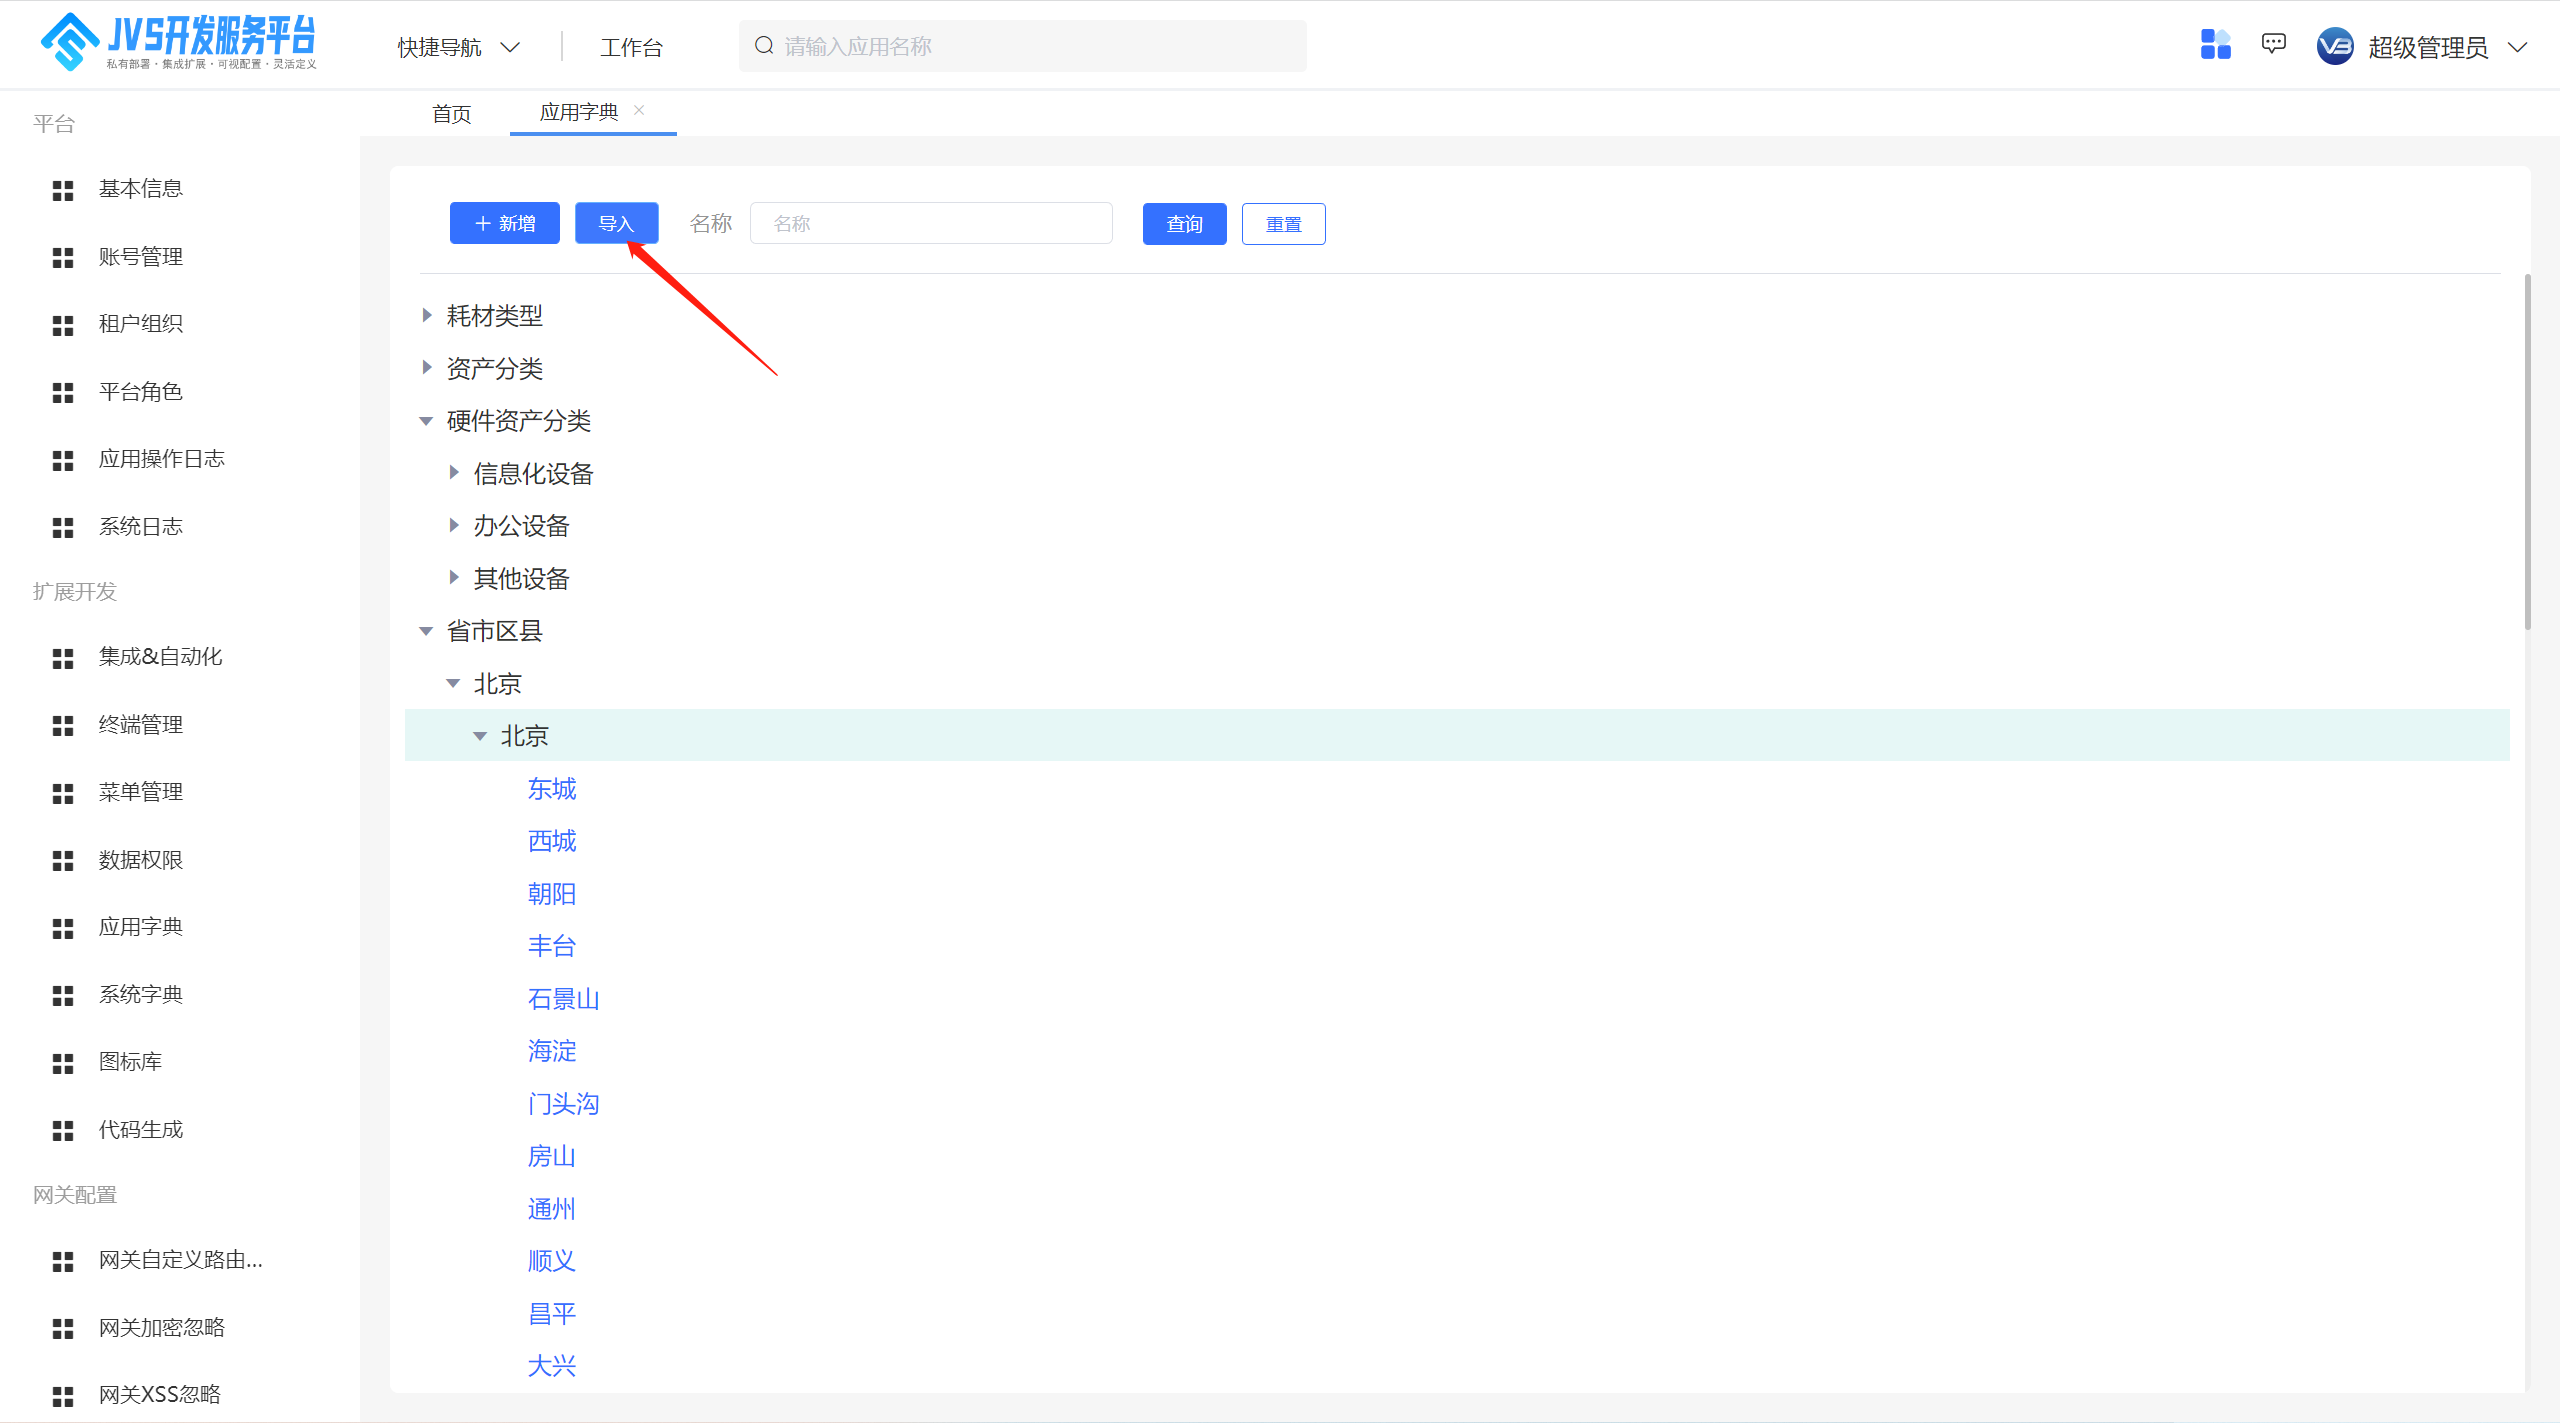The height and width of the screenshot is (1423, 2560).
Task: Click the JVS开发服务平台 logo
Action: [178, 42]
